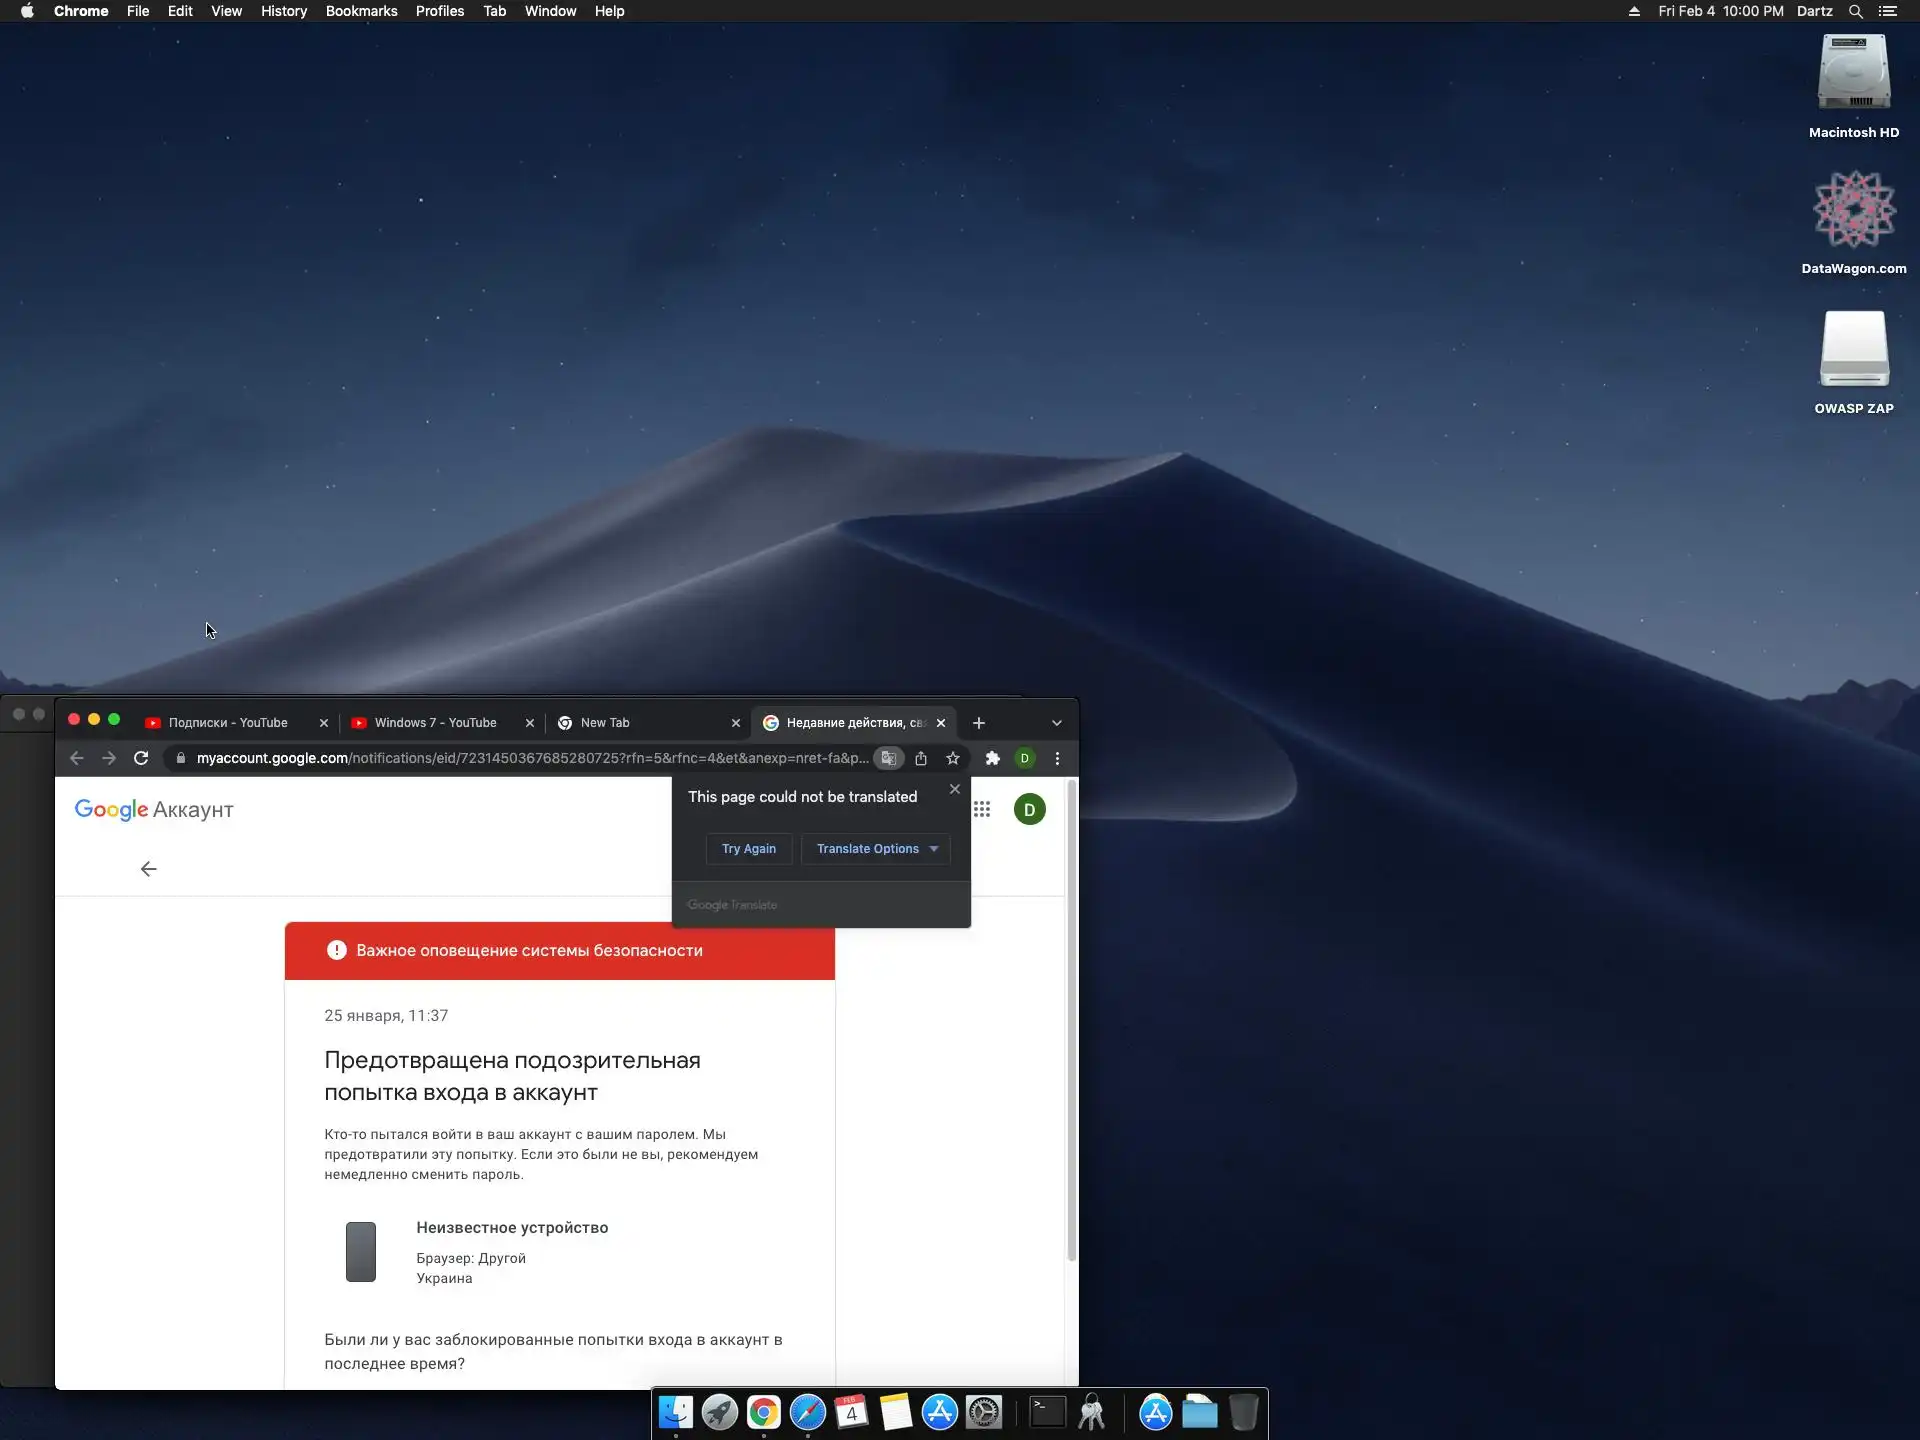
Task: Open the Bookmarks menu
Action: tap(361, 11)
